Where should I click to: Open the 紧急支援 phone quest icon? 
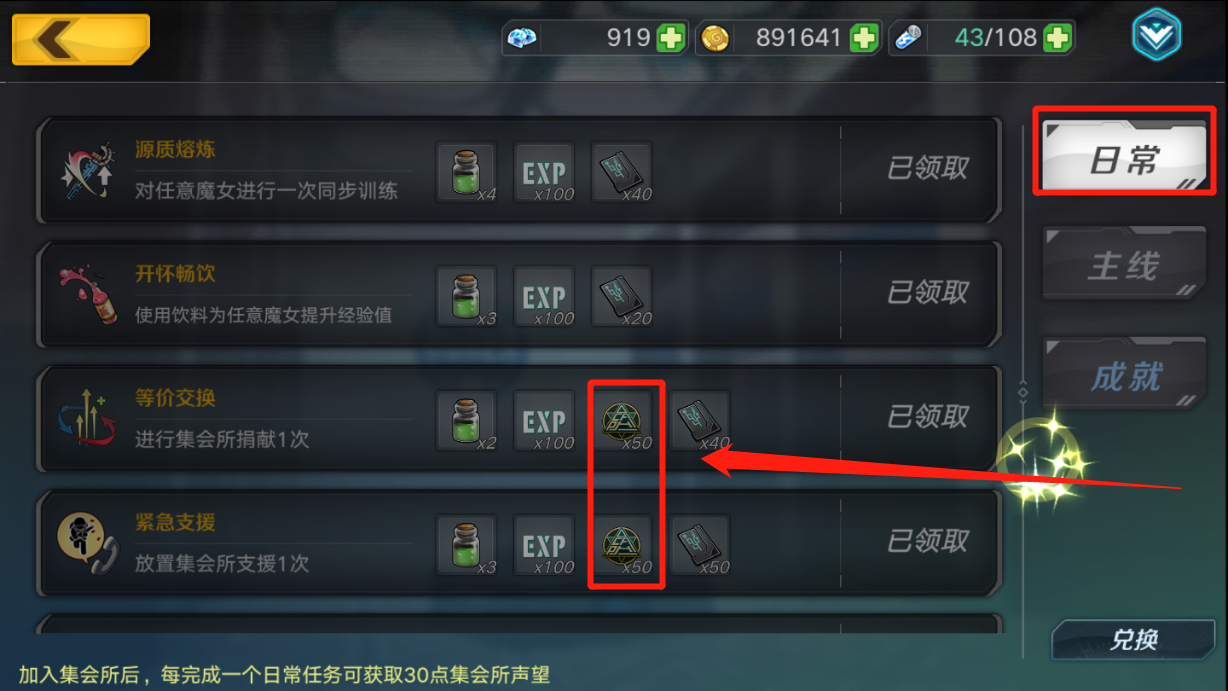[x=86, y=544]
